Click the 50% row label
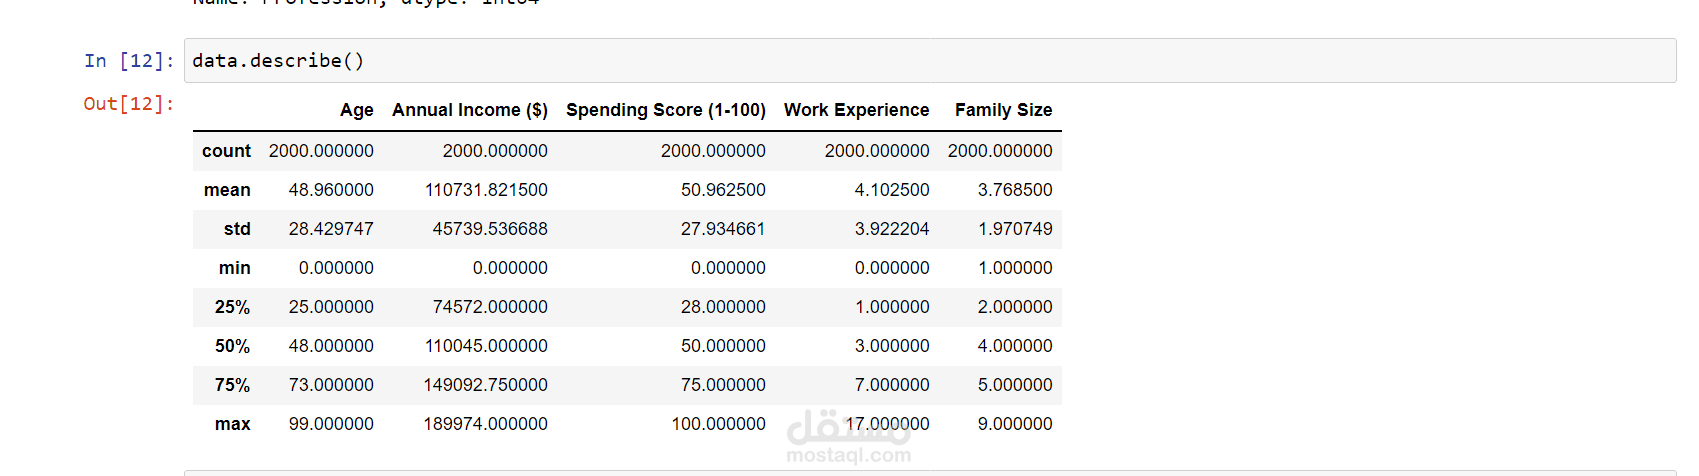1699x476 pixels. pos(232,346)
